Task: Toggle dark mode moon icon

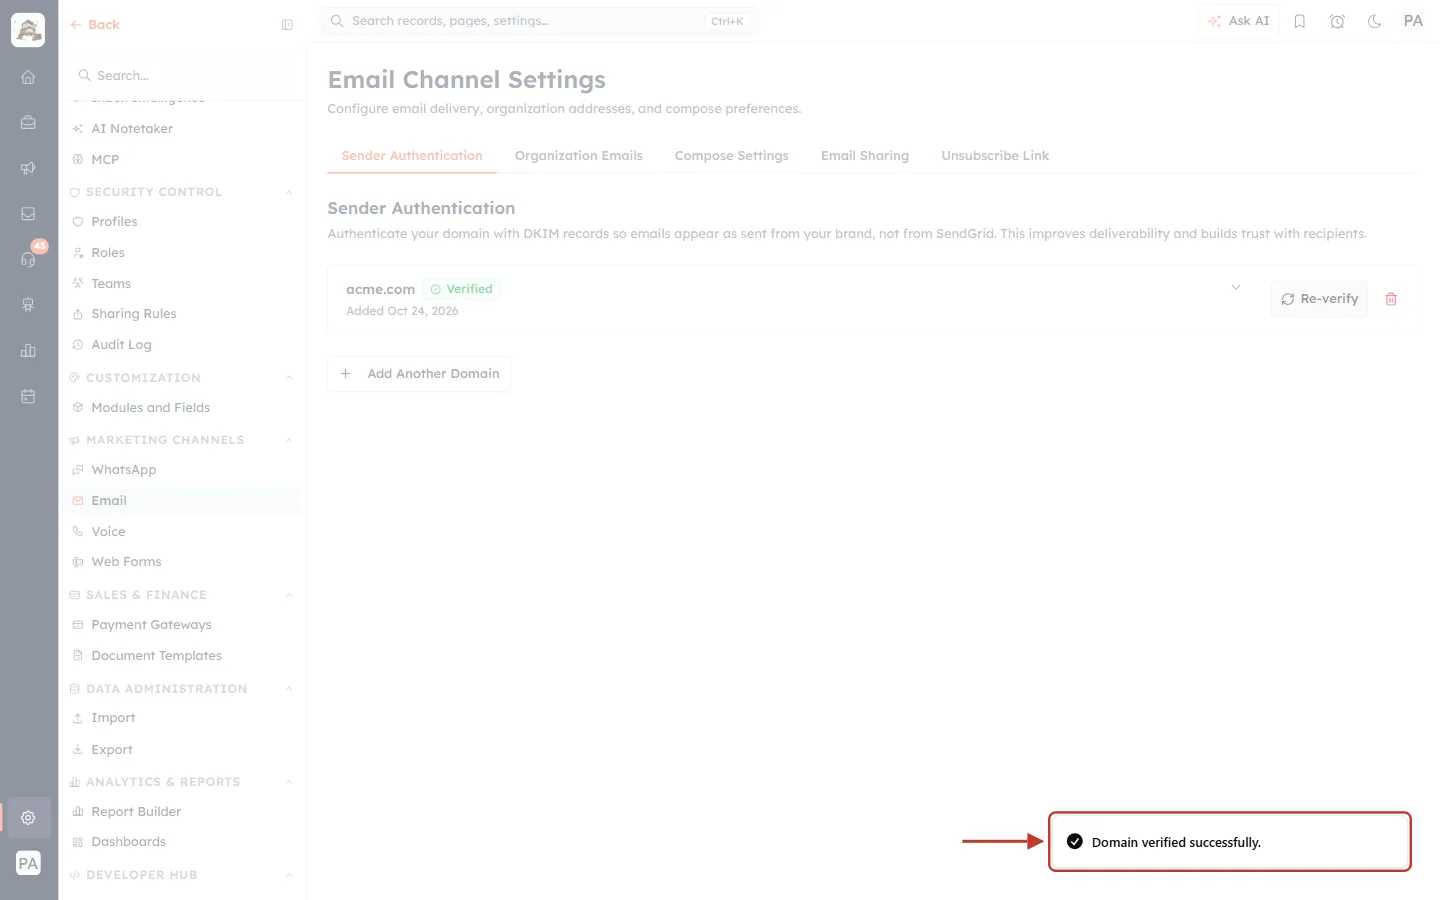Action: pyautogui.click(x=1375, y=21)
